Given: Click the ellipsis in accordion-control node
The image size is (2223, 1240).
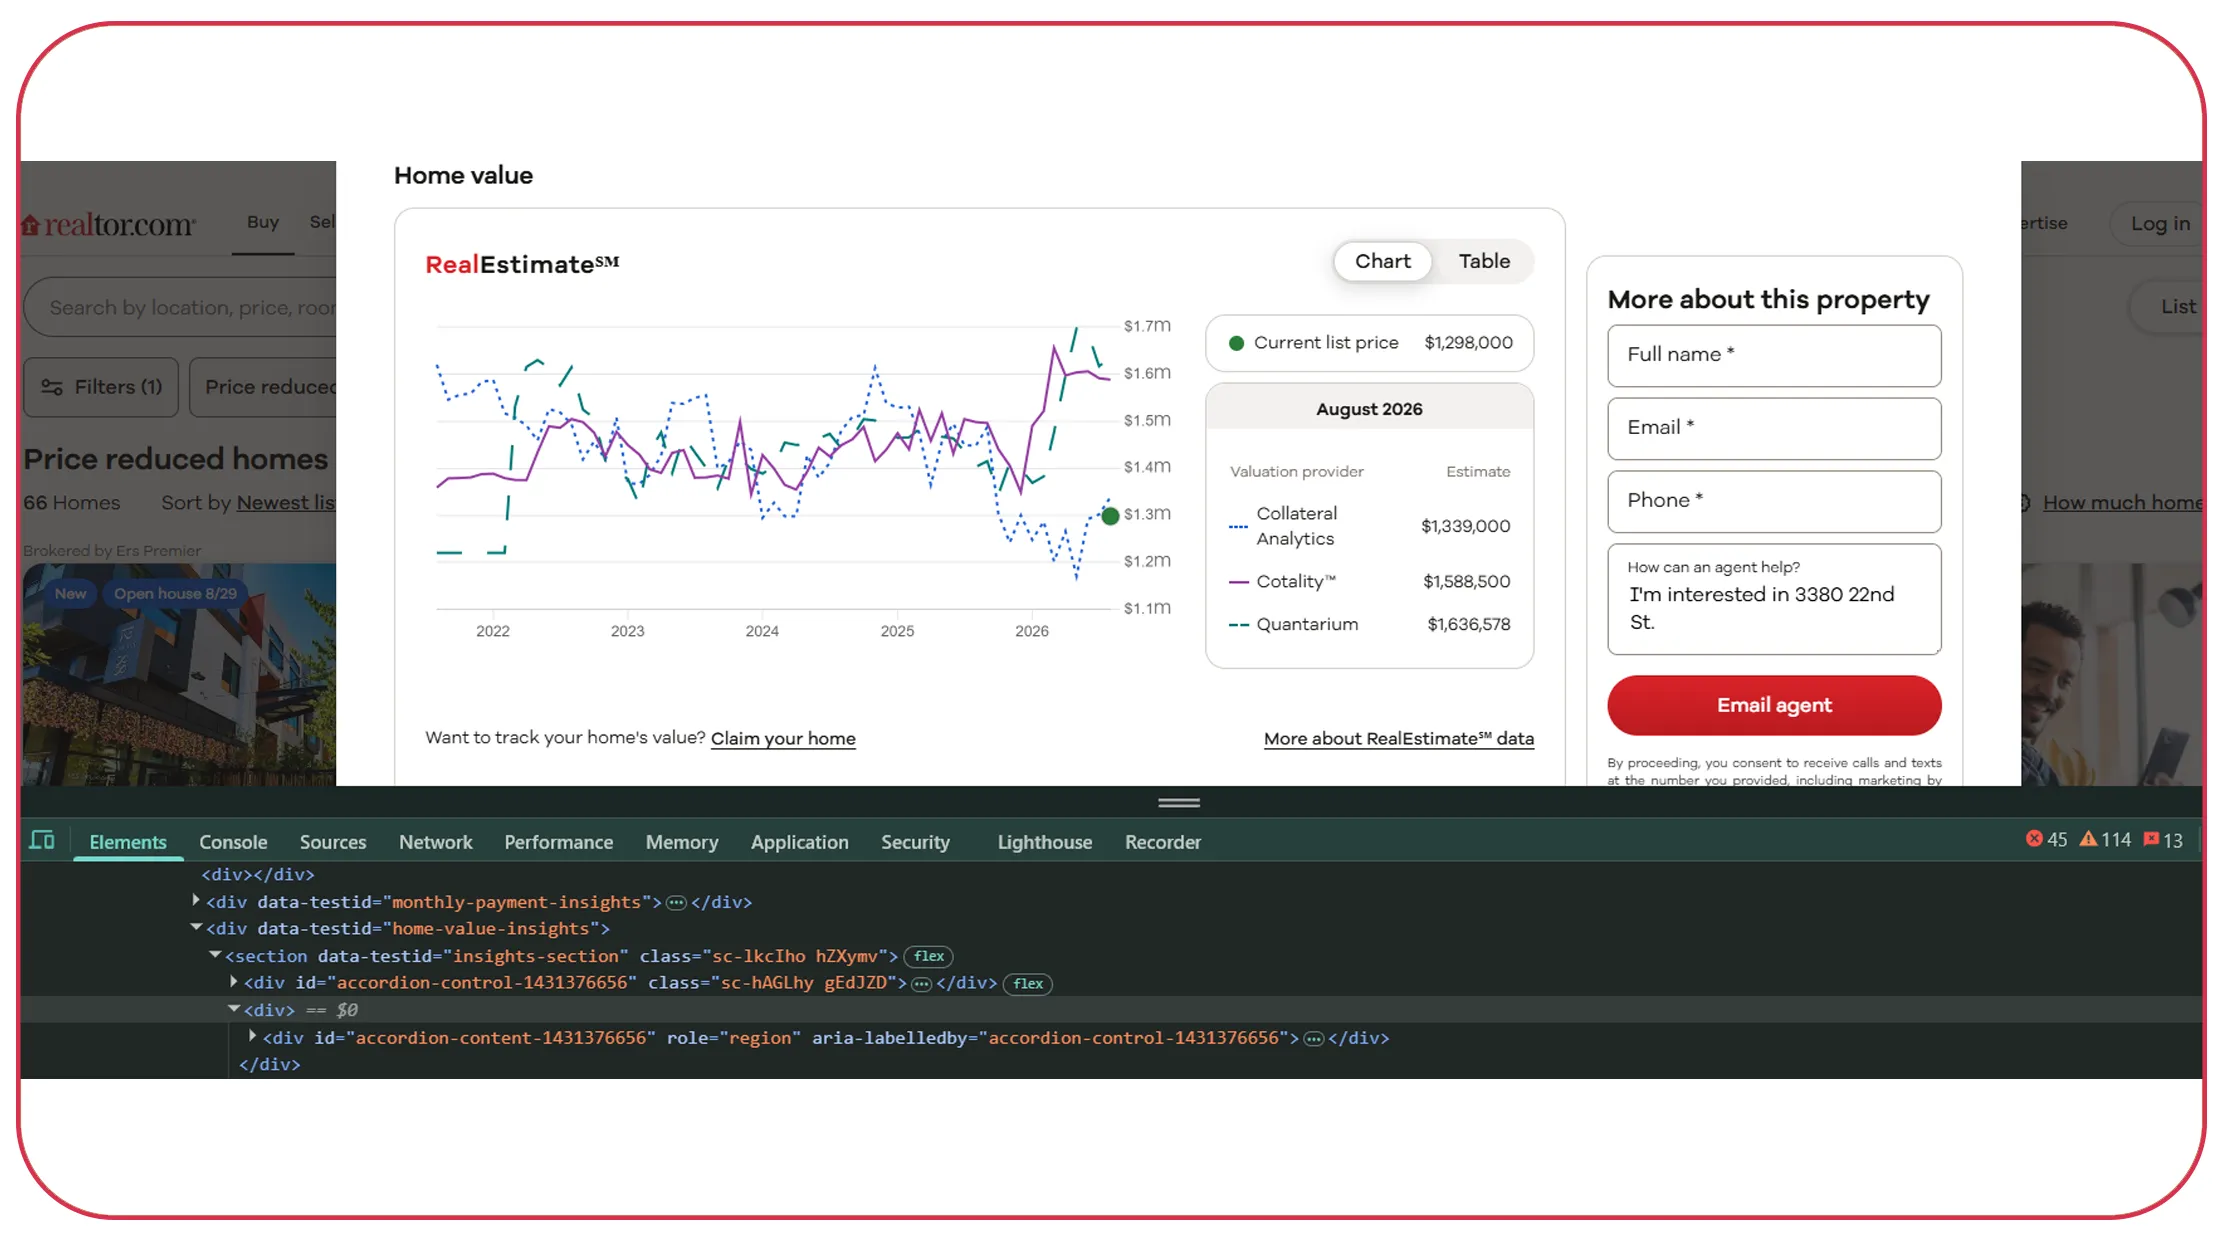Looking at the screenshot, I should (x=921, y=984).
